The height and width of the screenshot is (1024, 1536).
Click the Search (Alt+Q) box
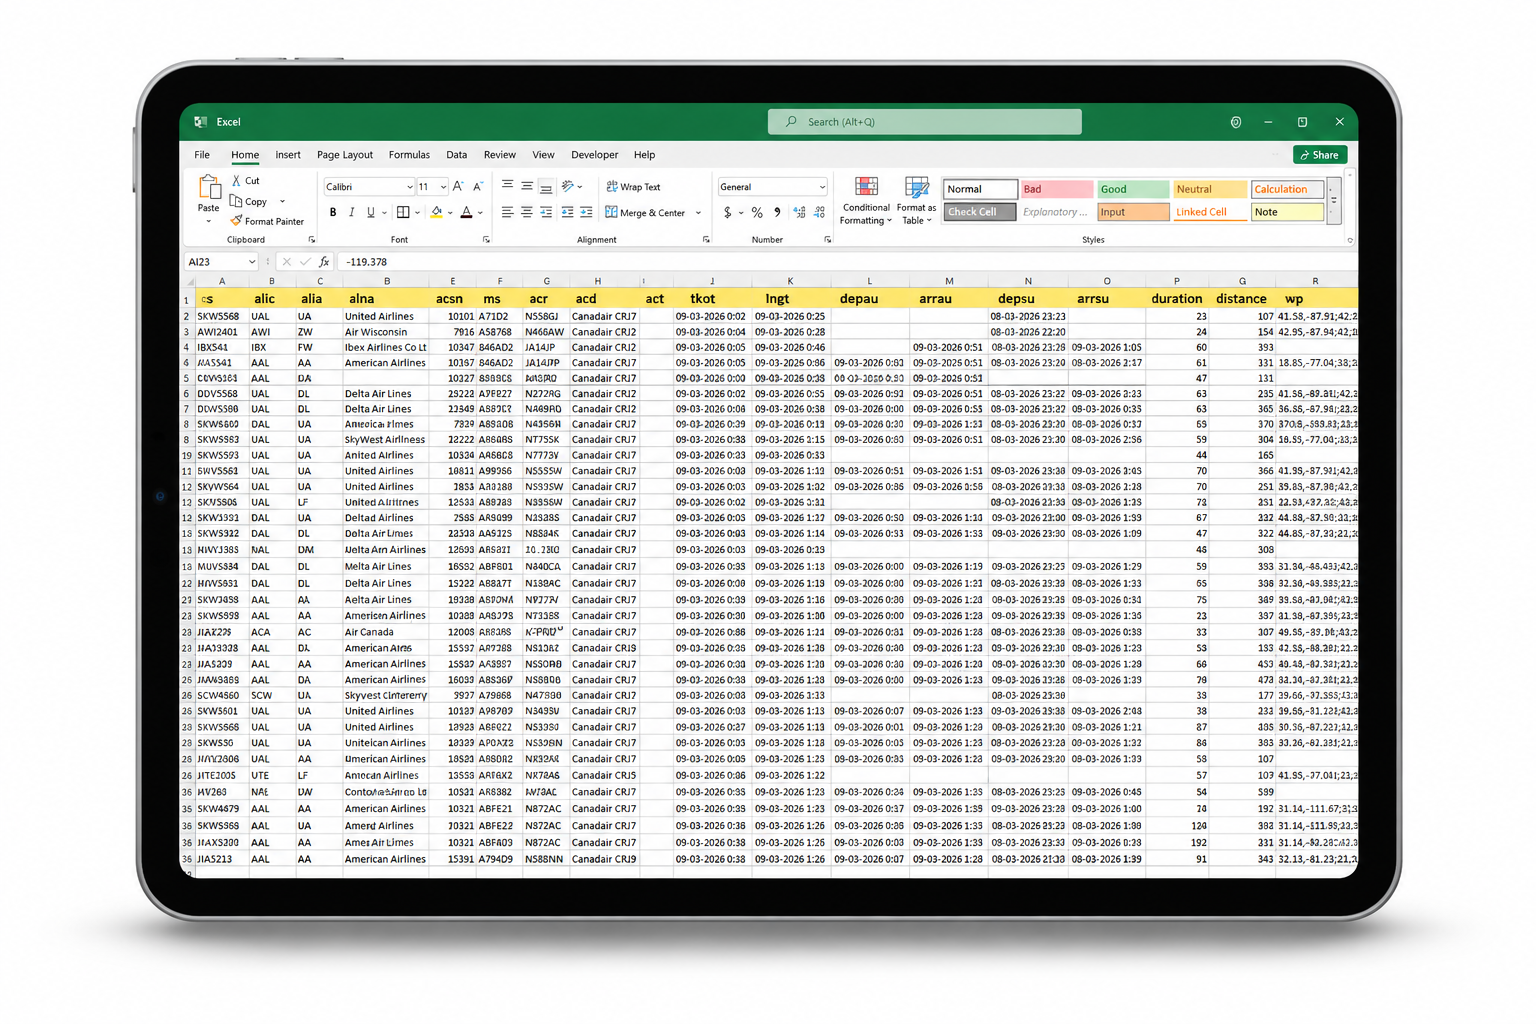(925, 122)
